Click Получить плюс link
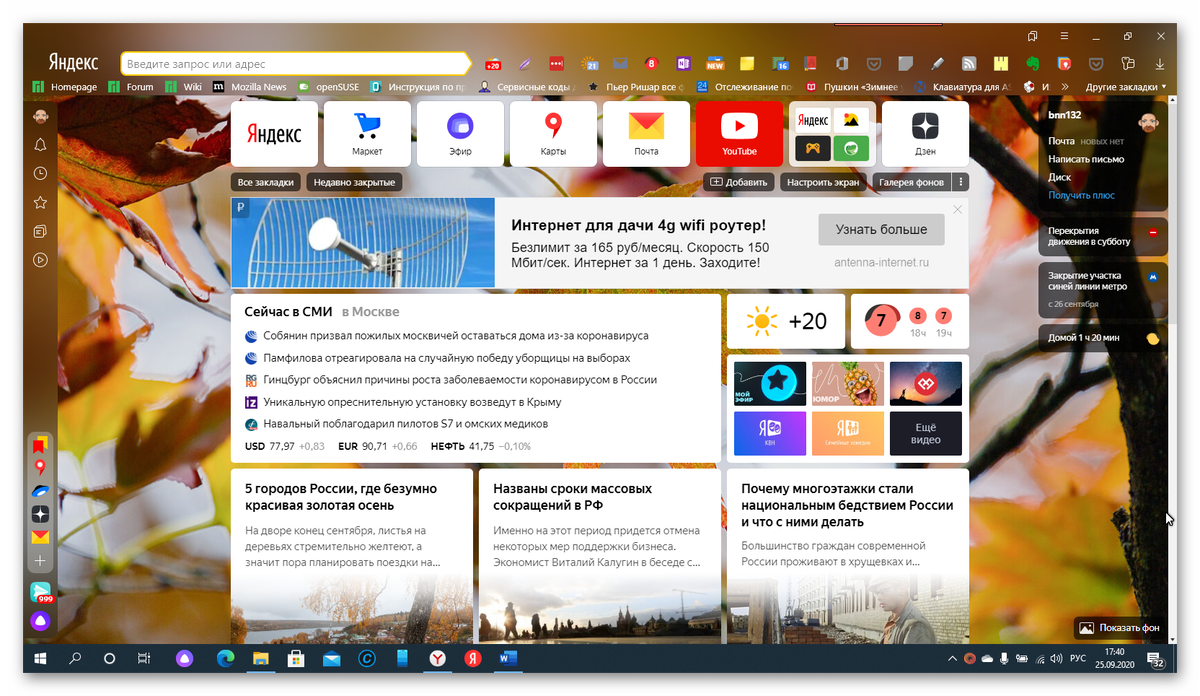 pyautogui.click(x=1081, y=196)
